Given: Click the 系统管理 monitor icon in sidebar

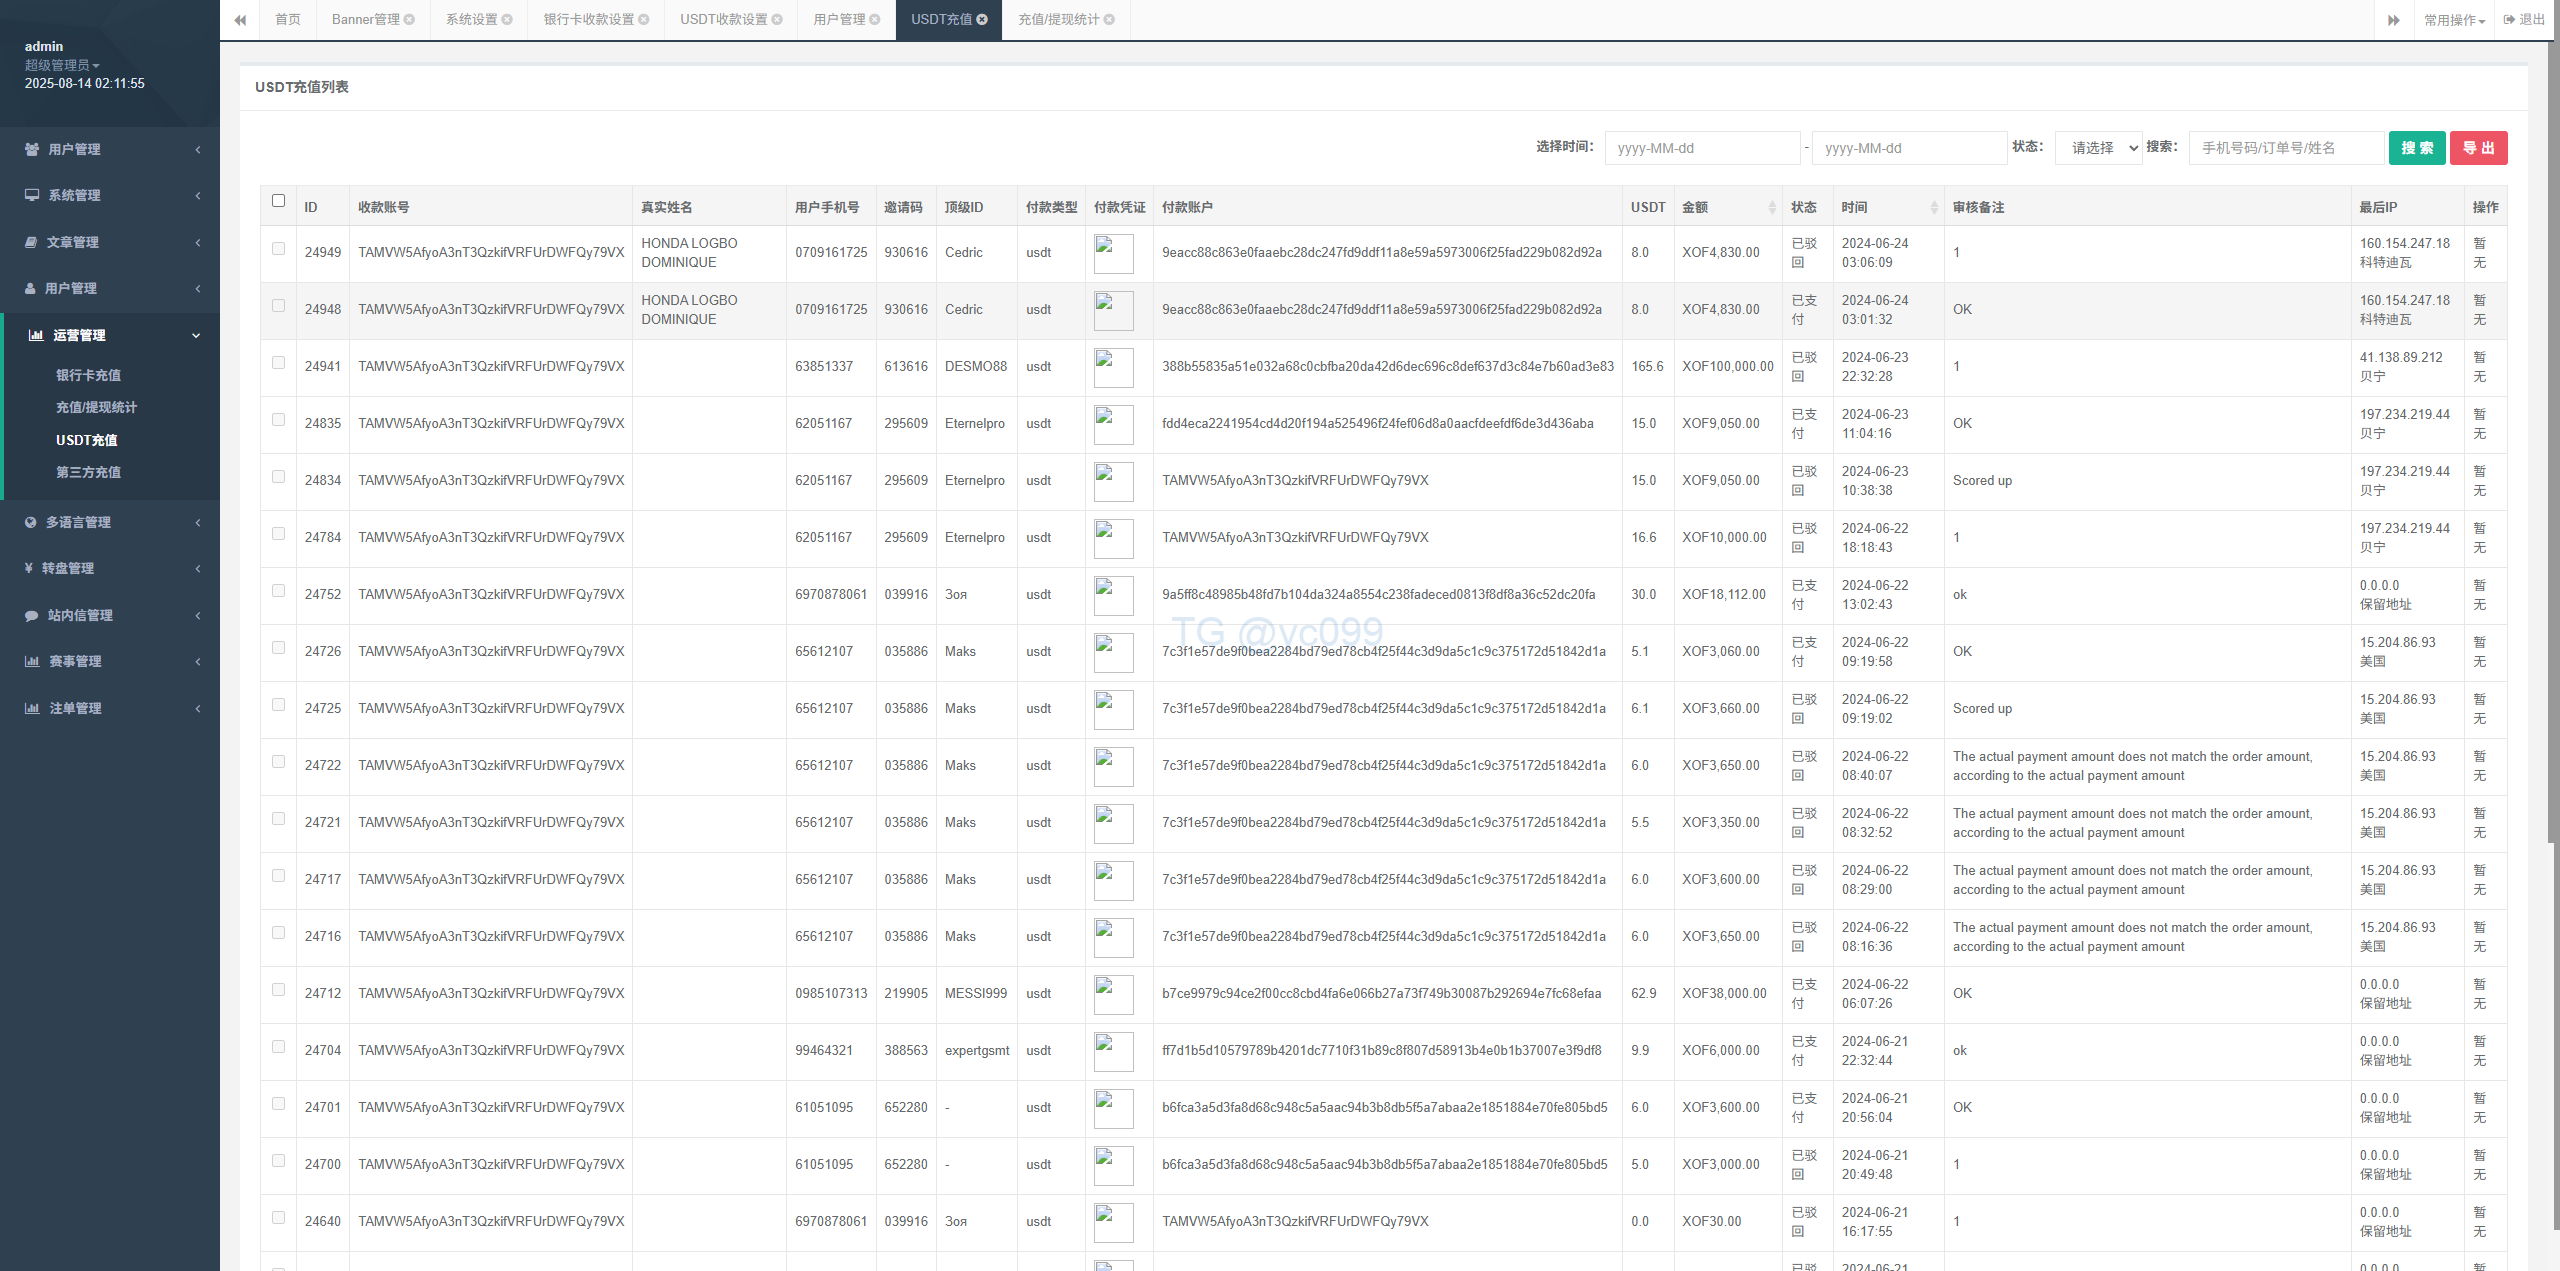Looking at the screenshot, I should click(32, 195).
